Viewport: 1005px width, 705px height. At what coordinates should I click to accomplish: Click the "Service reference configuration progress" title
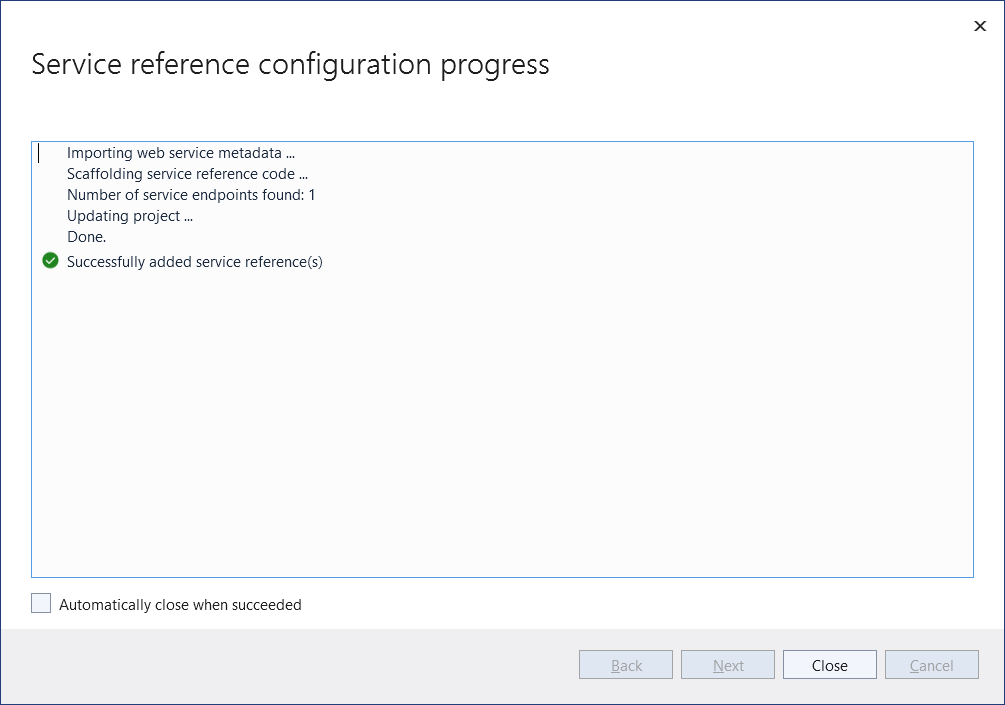pyautogui.click(x=290, y=64)
